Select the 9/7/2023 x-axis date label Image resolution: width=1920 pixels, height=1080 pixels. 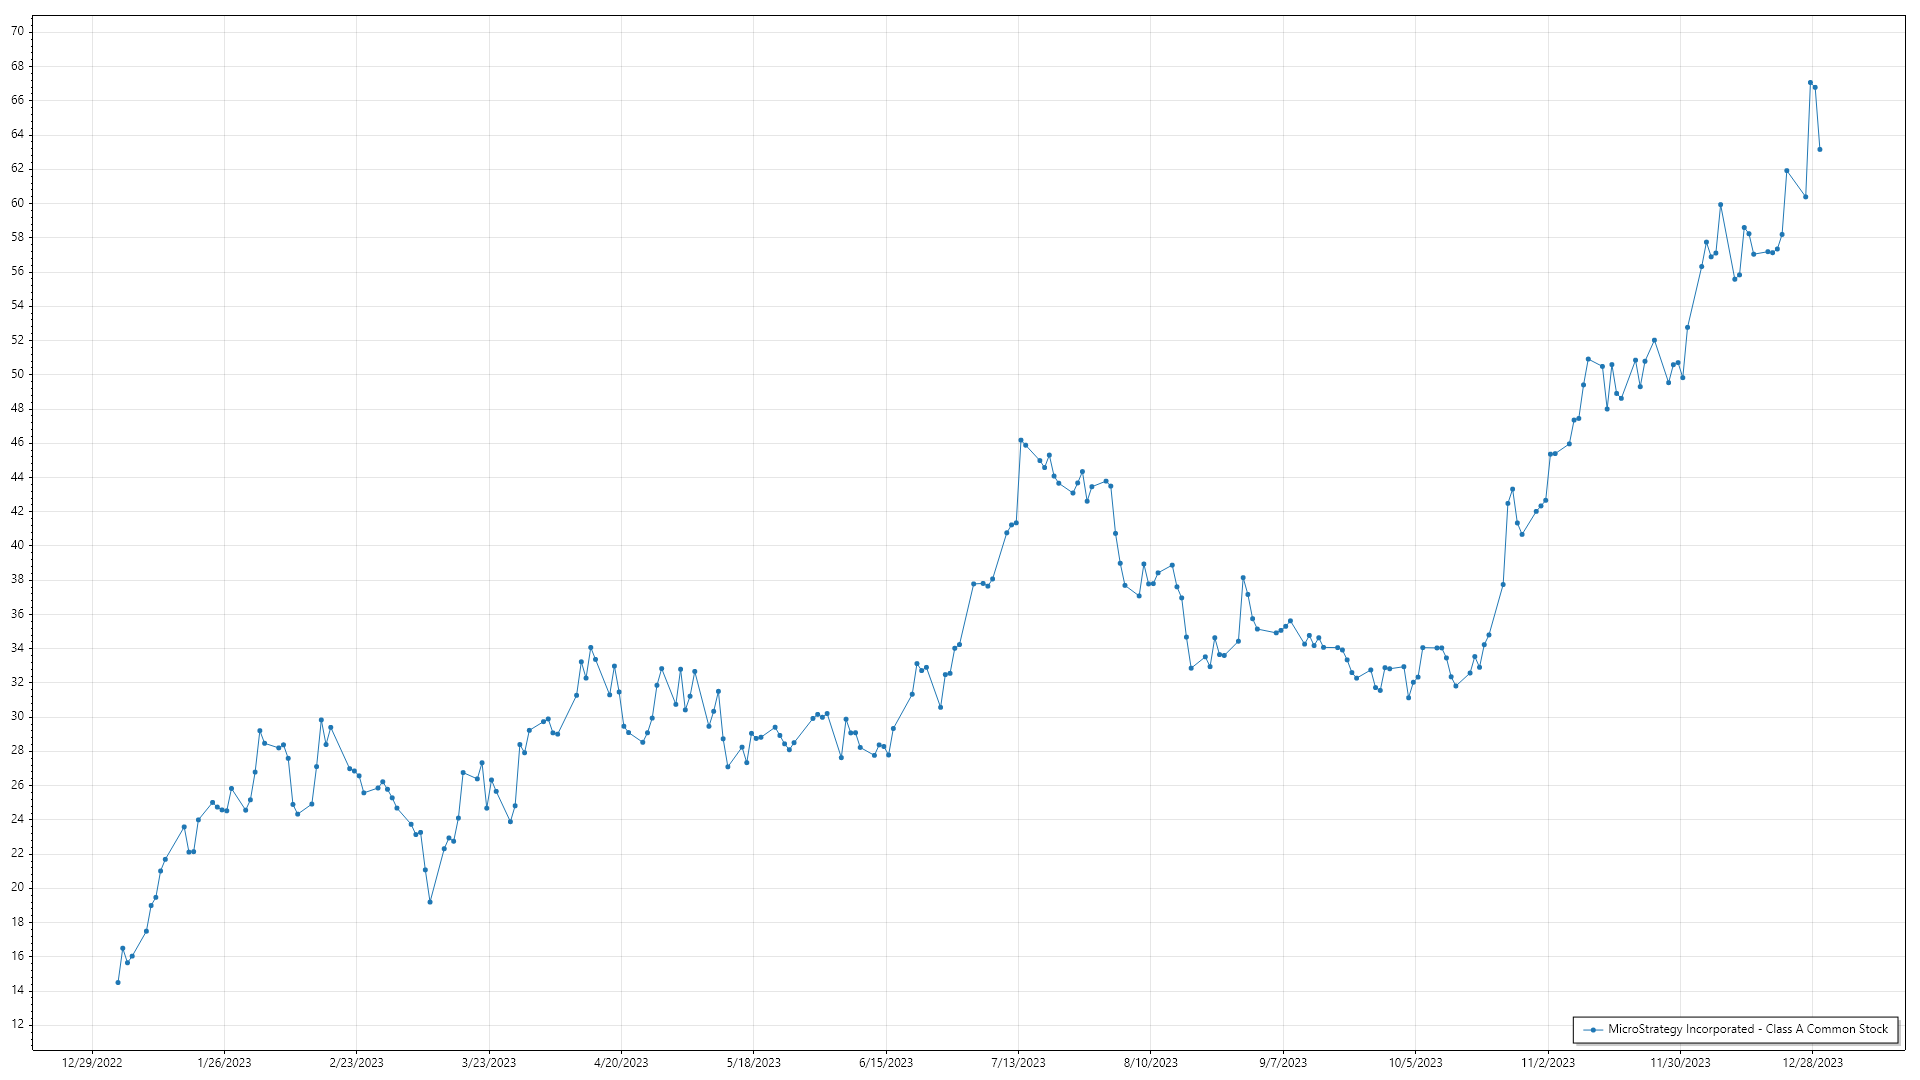pos(1283,1063)
